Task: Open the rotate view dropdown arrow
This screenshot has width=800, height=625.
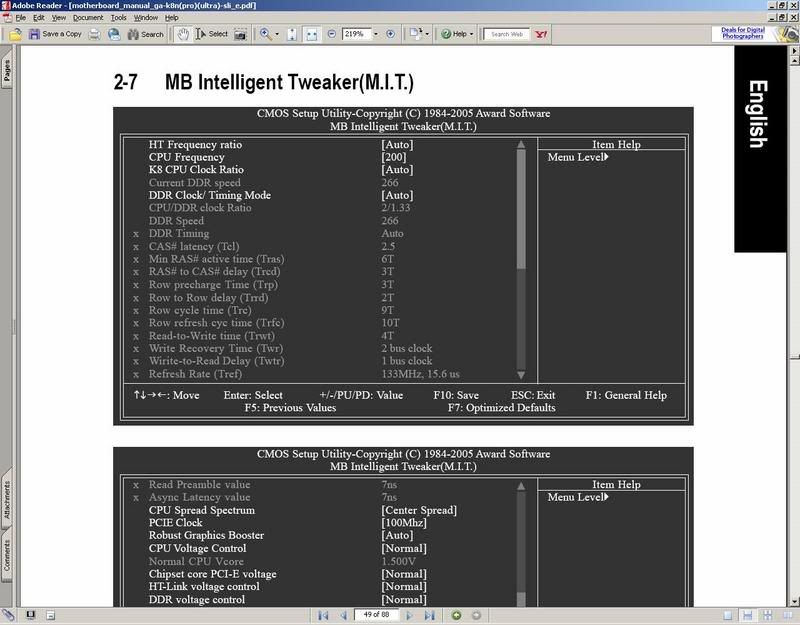Action: pos(427,34)
